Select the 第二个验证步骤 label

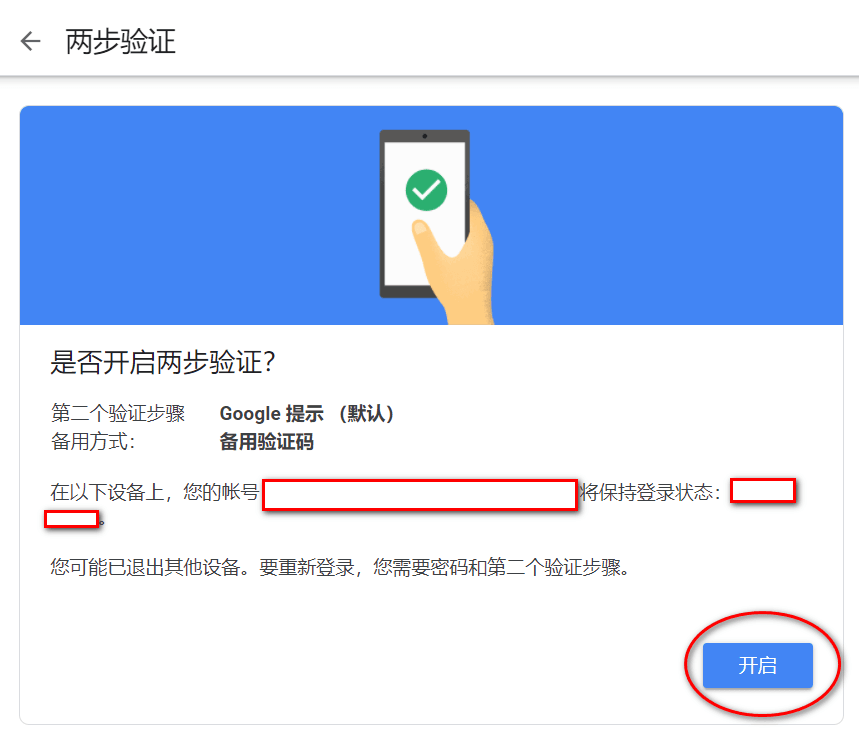click(118, 414)
